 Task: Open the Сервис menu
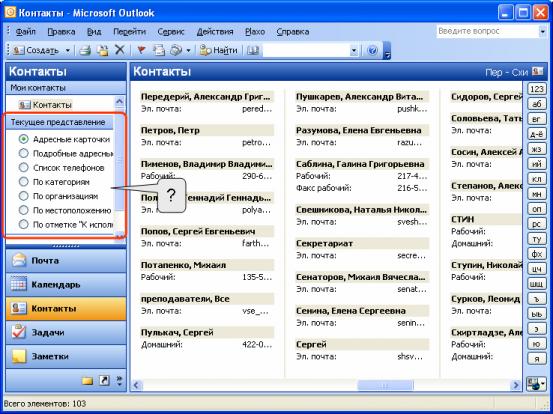171,32
